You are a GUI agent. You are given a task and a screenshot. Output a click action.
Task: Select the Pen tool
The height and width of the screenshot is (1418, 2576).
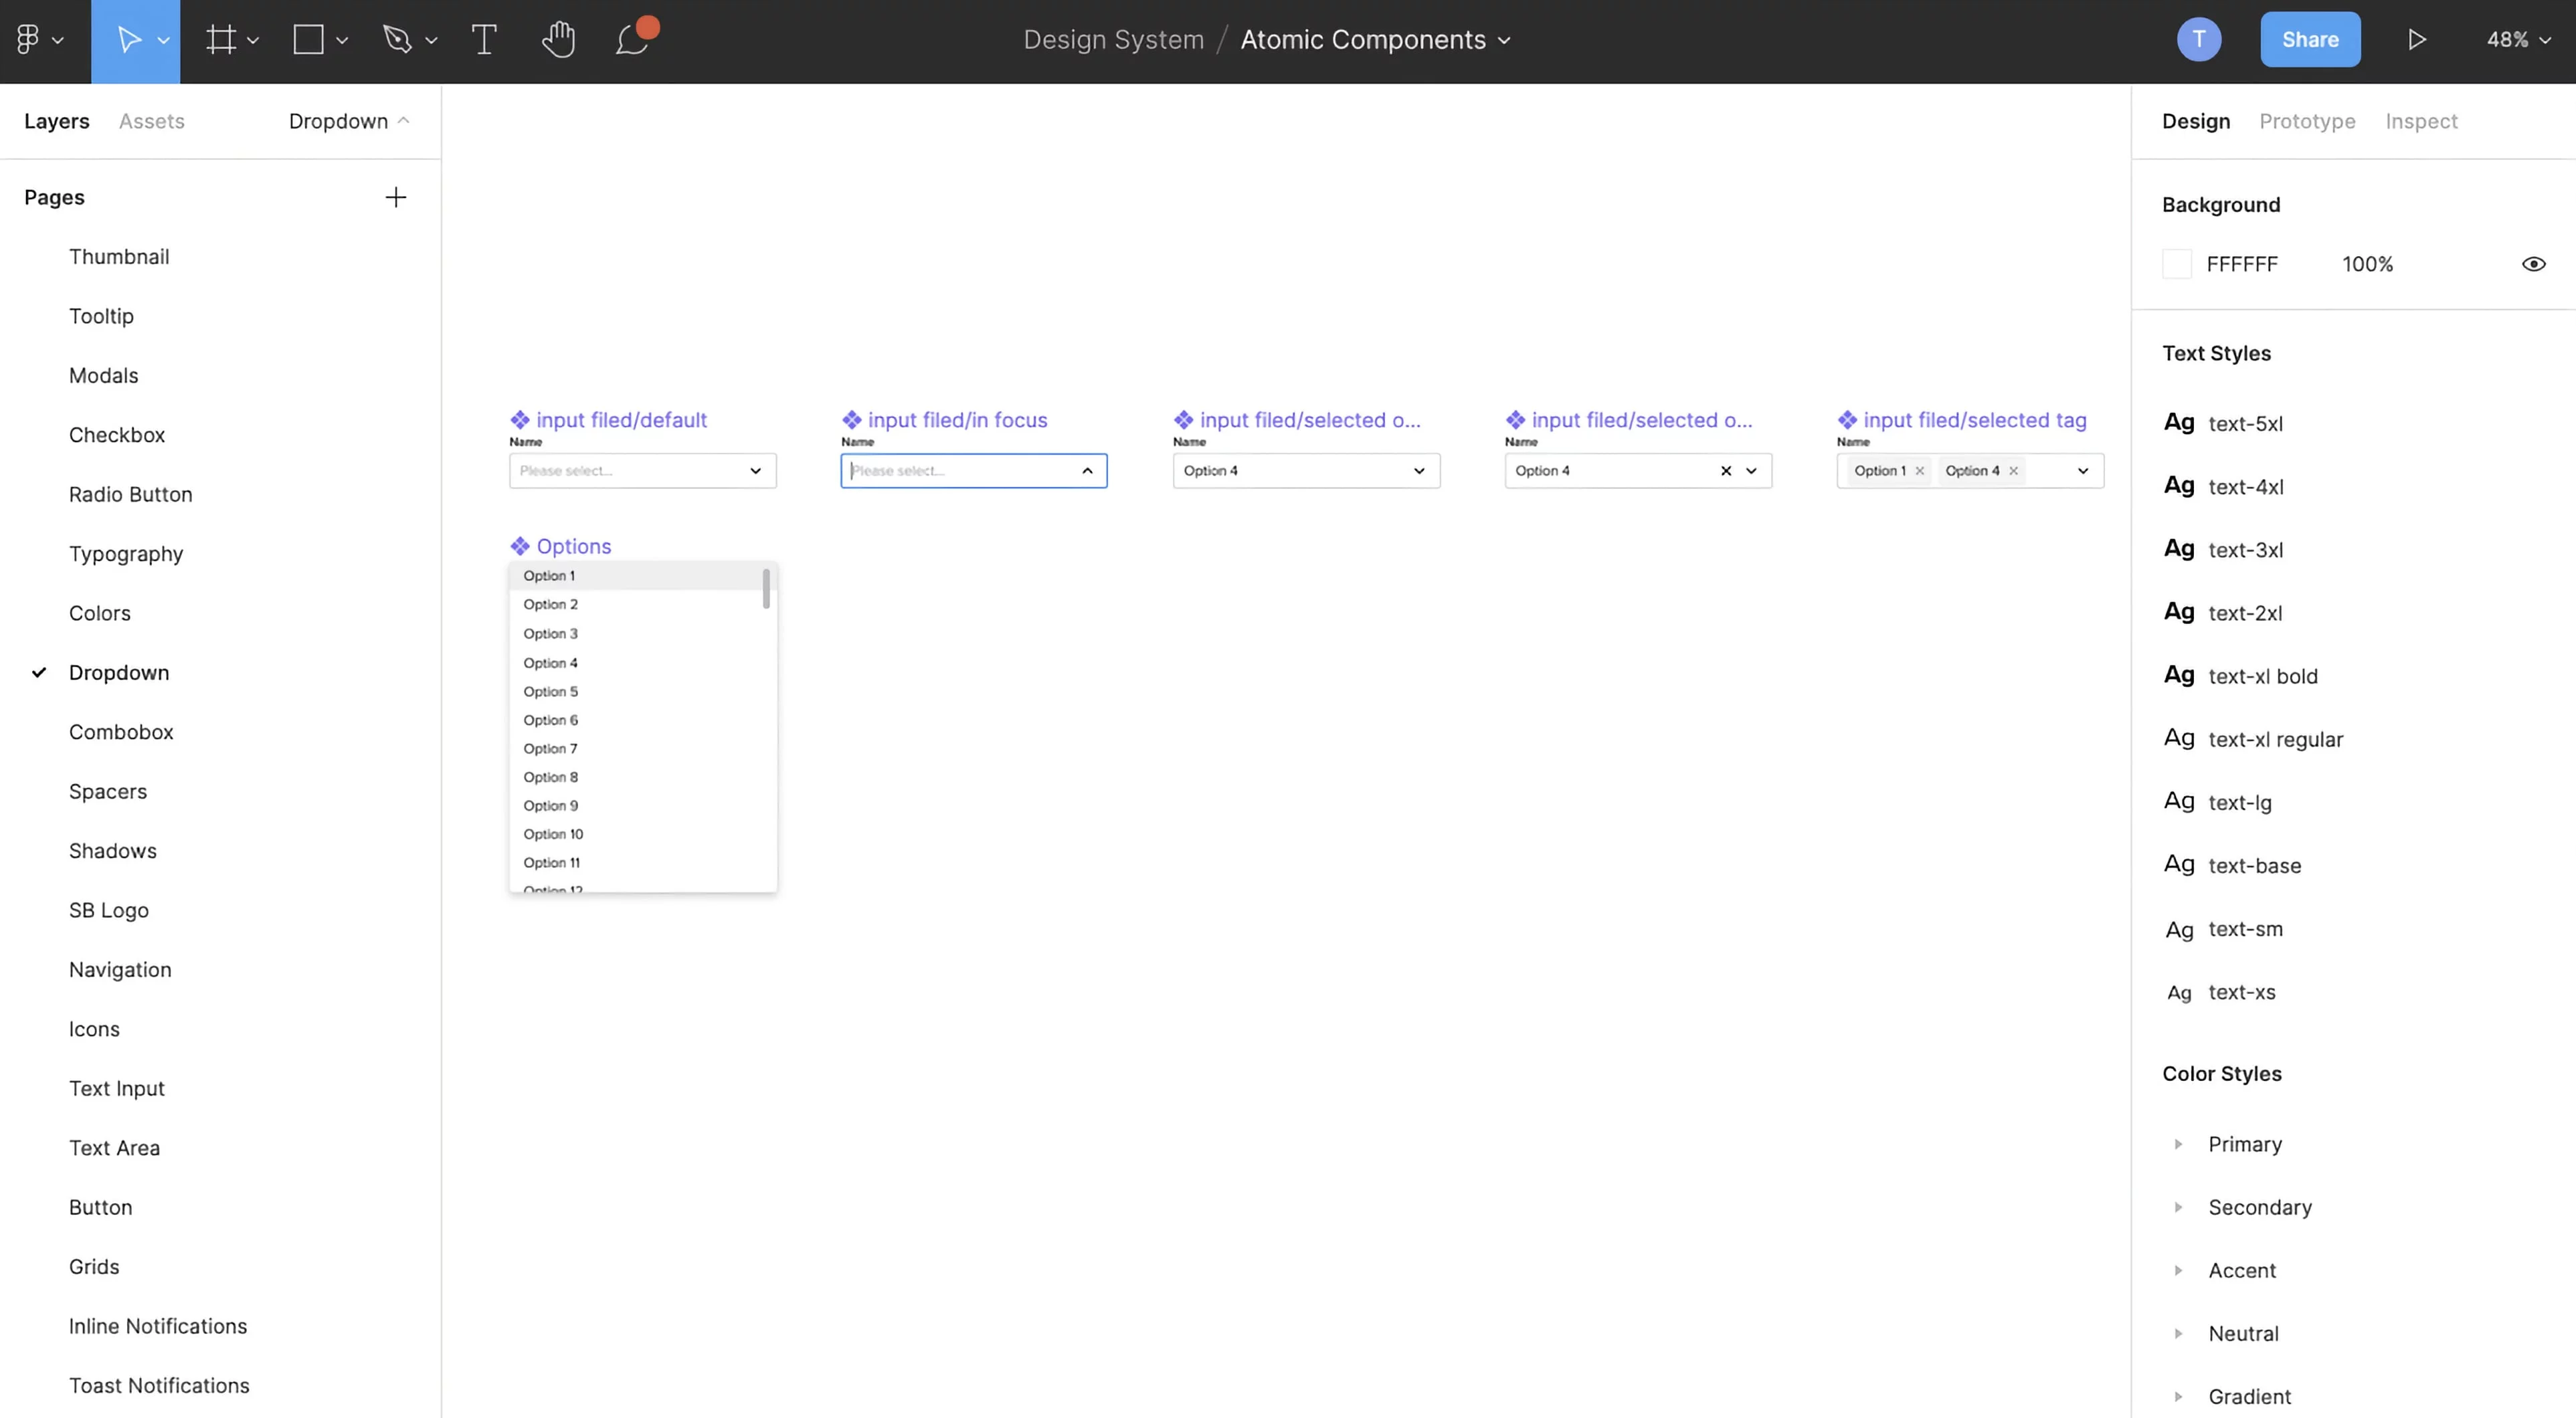click(x=398, y=40)
